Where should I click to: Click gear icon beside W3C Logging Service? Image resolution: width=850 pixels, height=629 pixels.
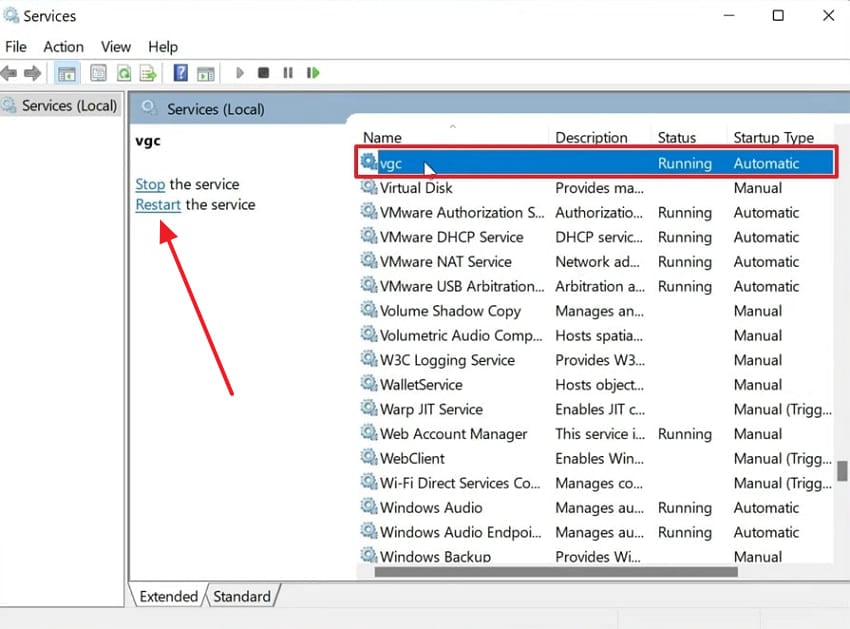(369, 359)
